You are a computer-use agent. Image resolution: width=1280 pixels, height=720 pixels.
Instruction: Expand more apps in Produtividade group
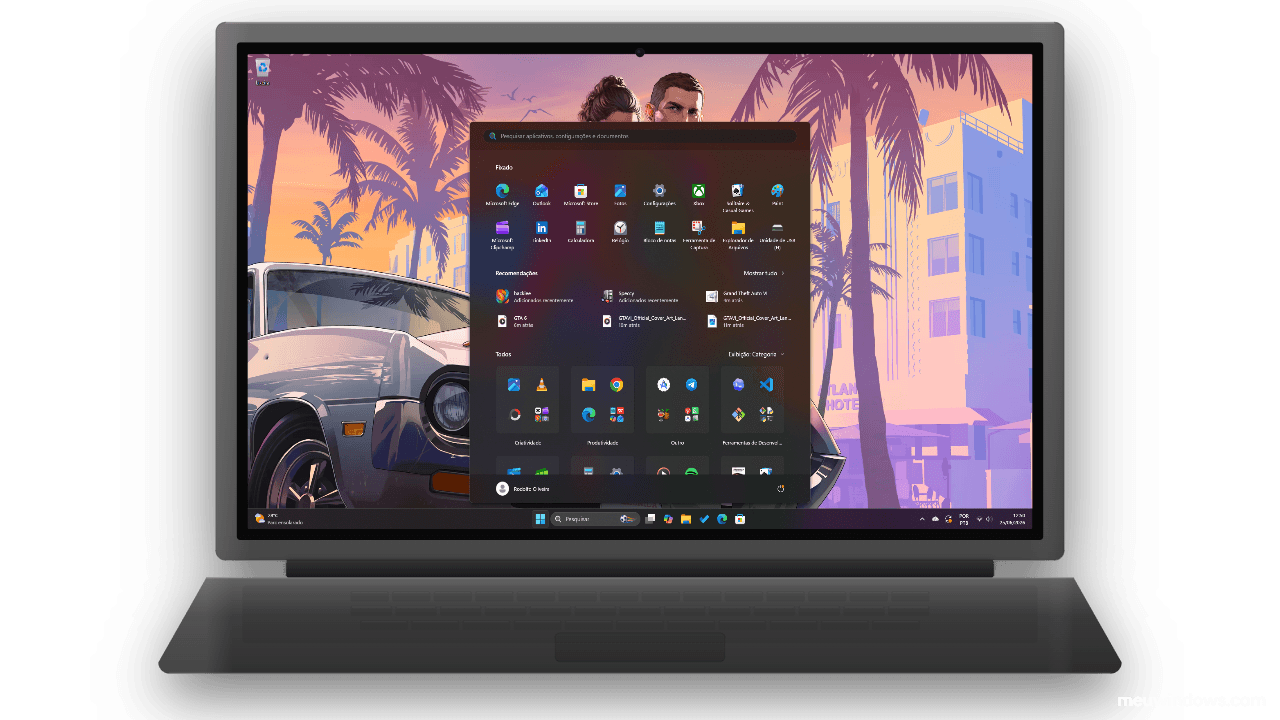[x=617, y=413]
